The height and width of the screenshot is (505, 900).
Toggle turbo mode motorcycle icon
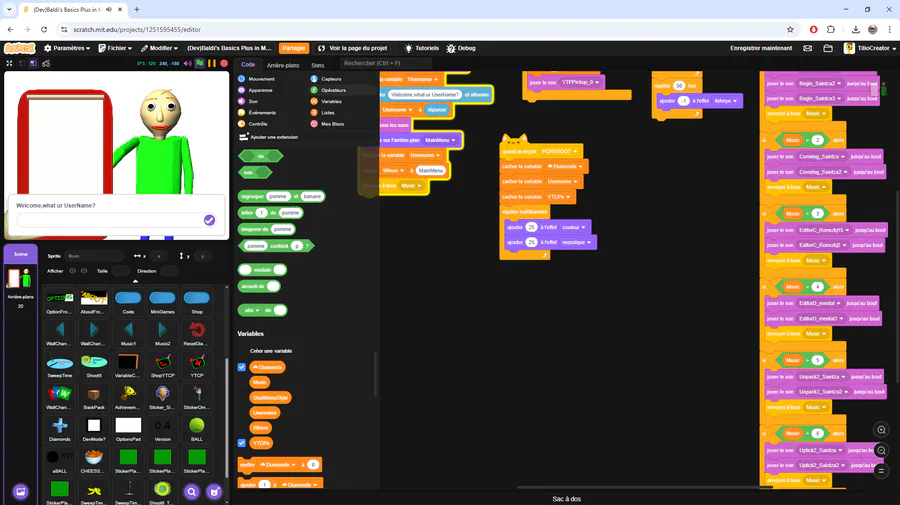[46, 63]
